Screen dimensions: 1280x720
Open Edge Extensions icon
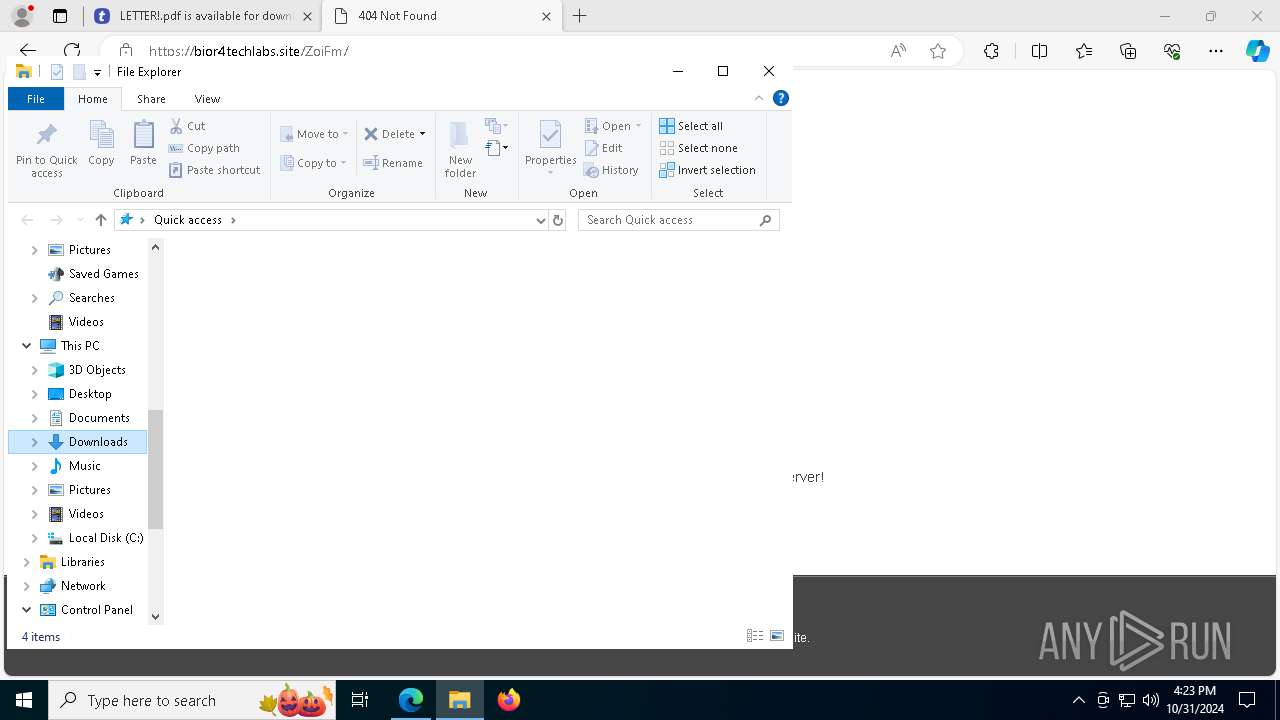991,51
